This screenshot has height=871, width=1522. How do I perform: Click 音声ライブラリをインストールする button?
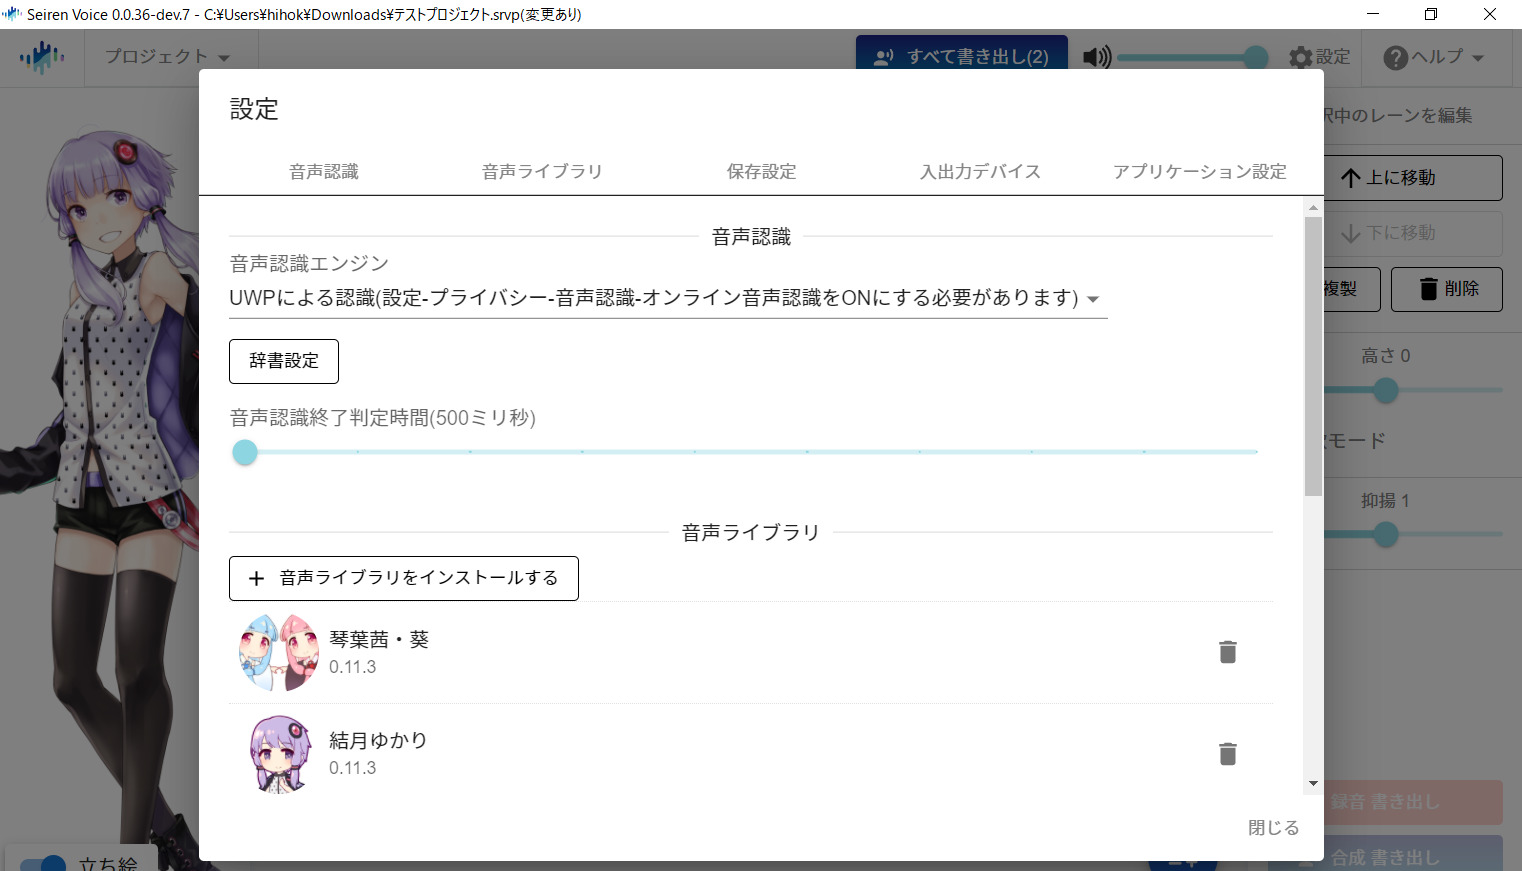tap(404, 578)
